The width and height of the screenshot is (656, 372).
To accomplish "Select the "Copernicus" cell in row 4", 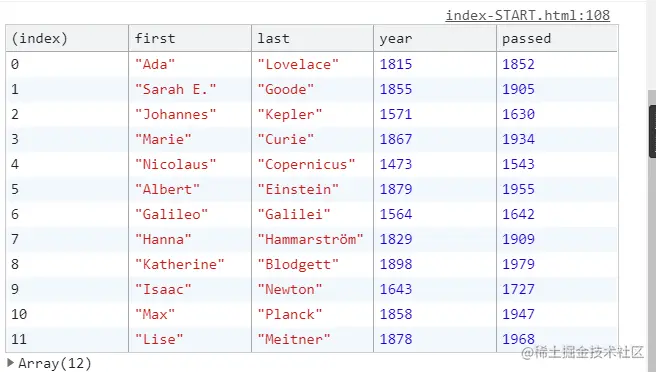I will tap(306, 164).
